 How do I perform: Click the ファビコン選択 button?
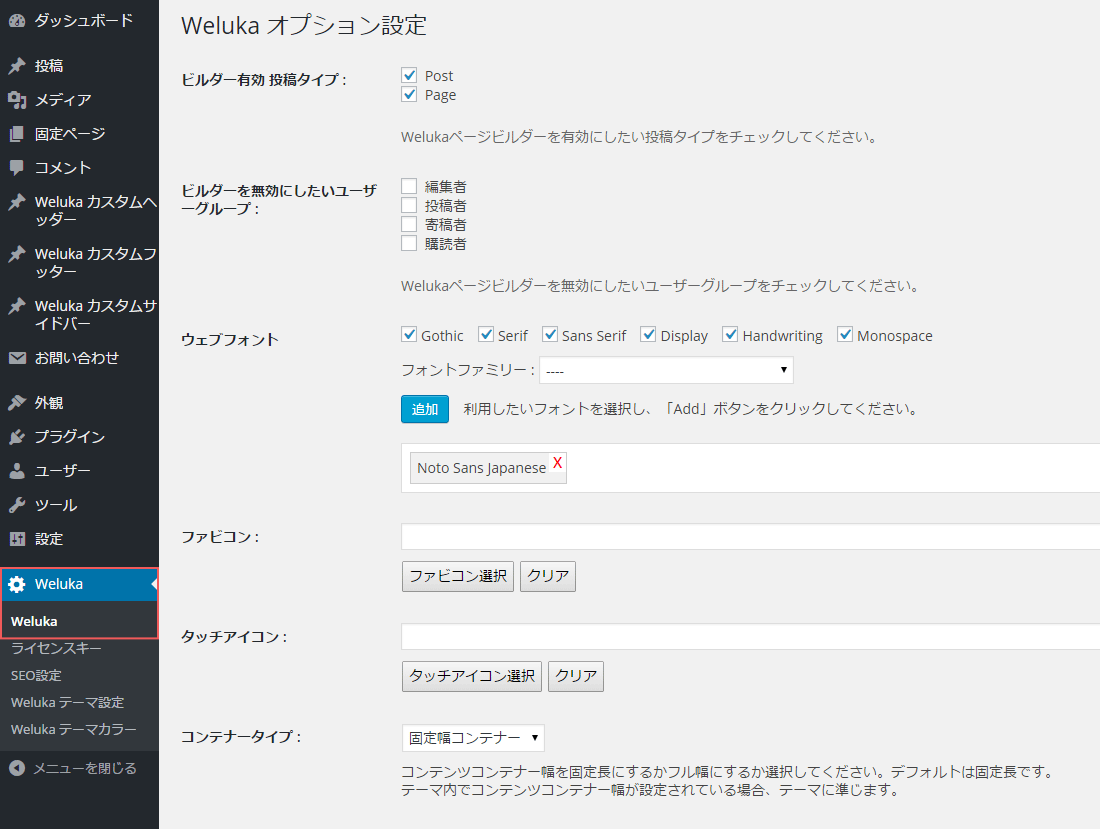pyautogui.click(x=458, y=577)
